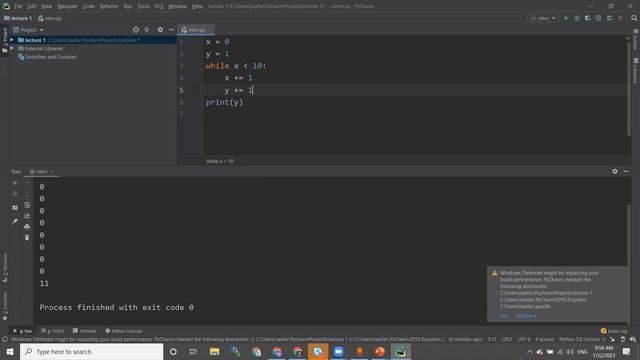Open the Actions dropdown in the notification
The height and width of the screenshot is (360, 640).
[526, 316]
